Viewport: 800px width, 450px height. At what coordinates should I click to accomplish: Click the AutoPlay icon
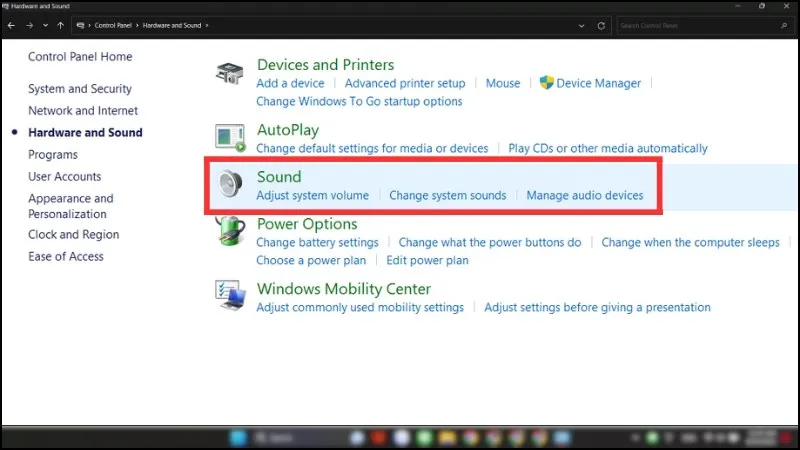pyautogui.click(x=230, y=138)
